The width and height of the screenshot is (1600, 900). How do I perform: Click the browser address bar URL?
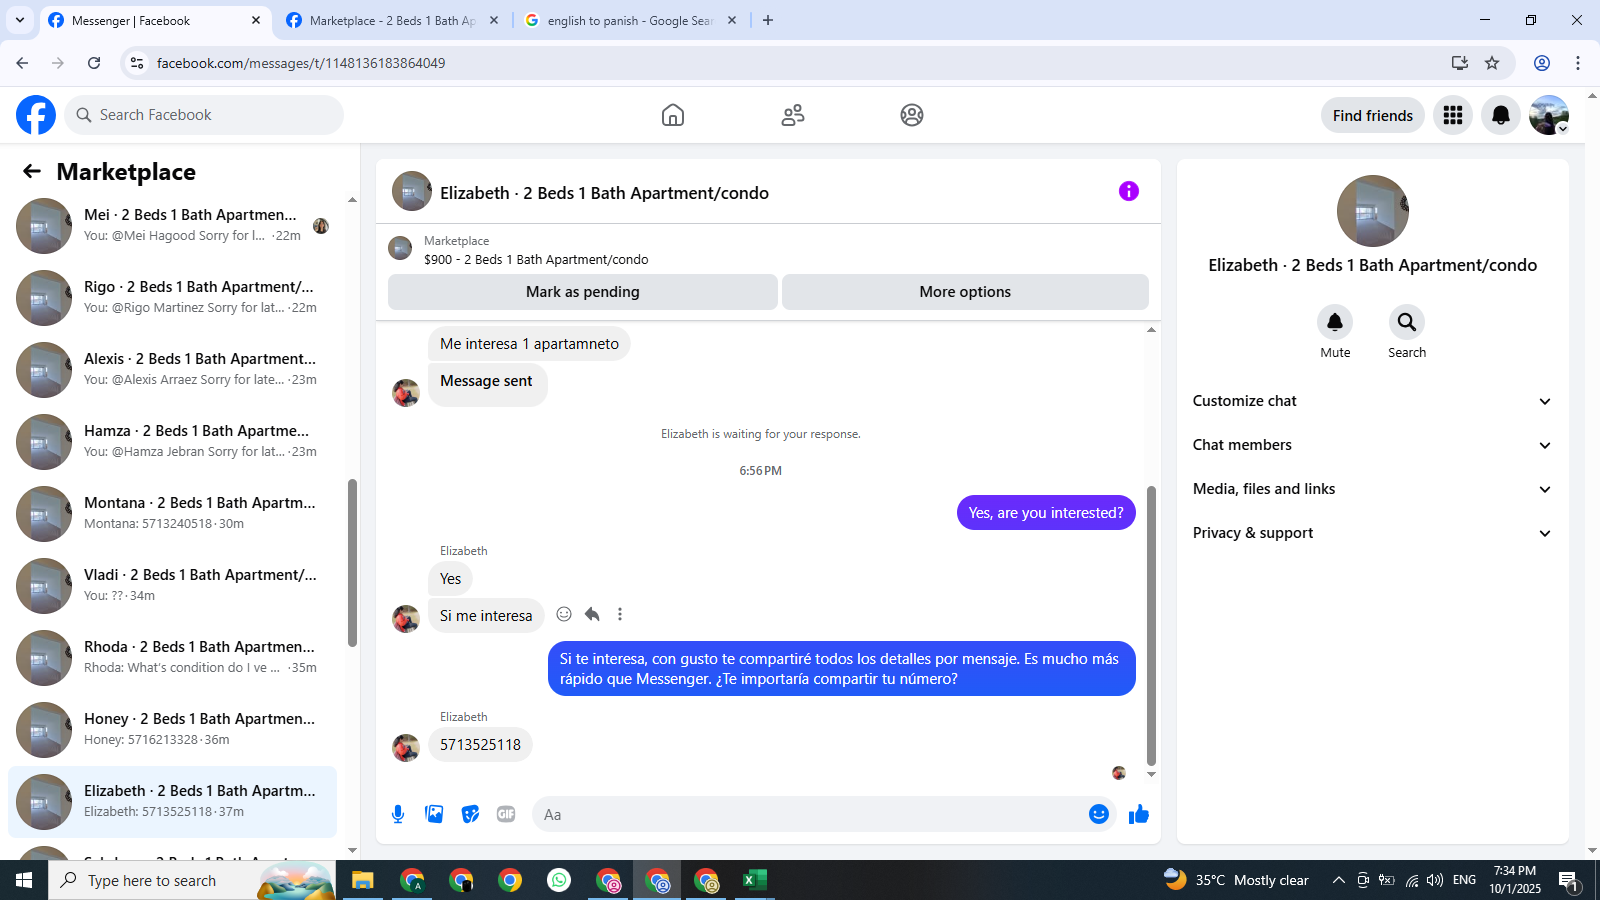pyautogui.click(x=301, y=63)
